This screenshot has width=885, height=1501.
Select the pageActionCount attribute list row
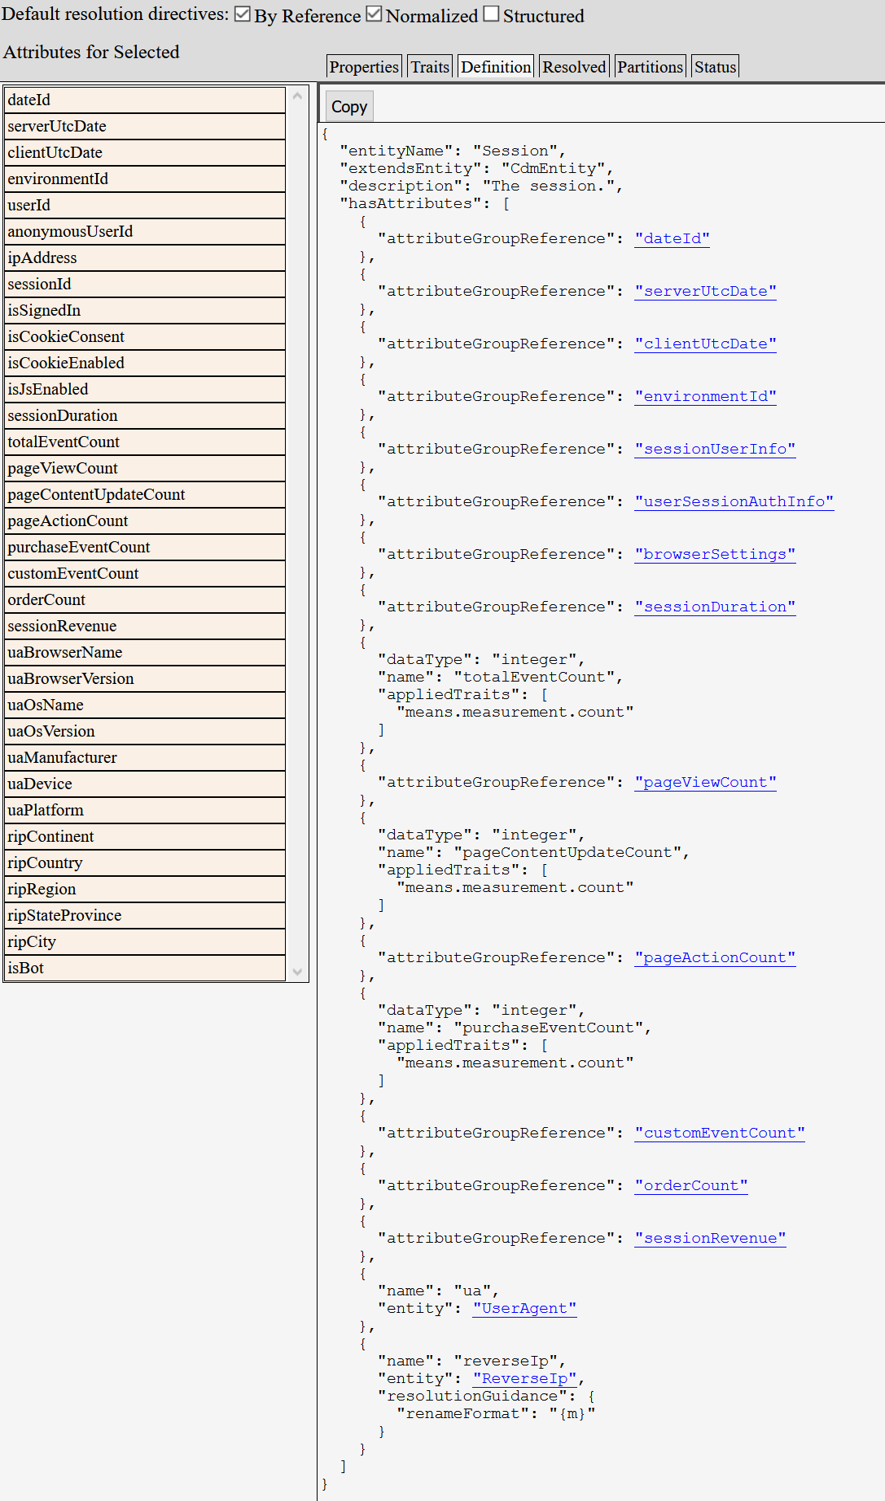click(x=145, y=521)
